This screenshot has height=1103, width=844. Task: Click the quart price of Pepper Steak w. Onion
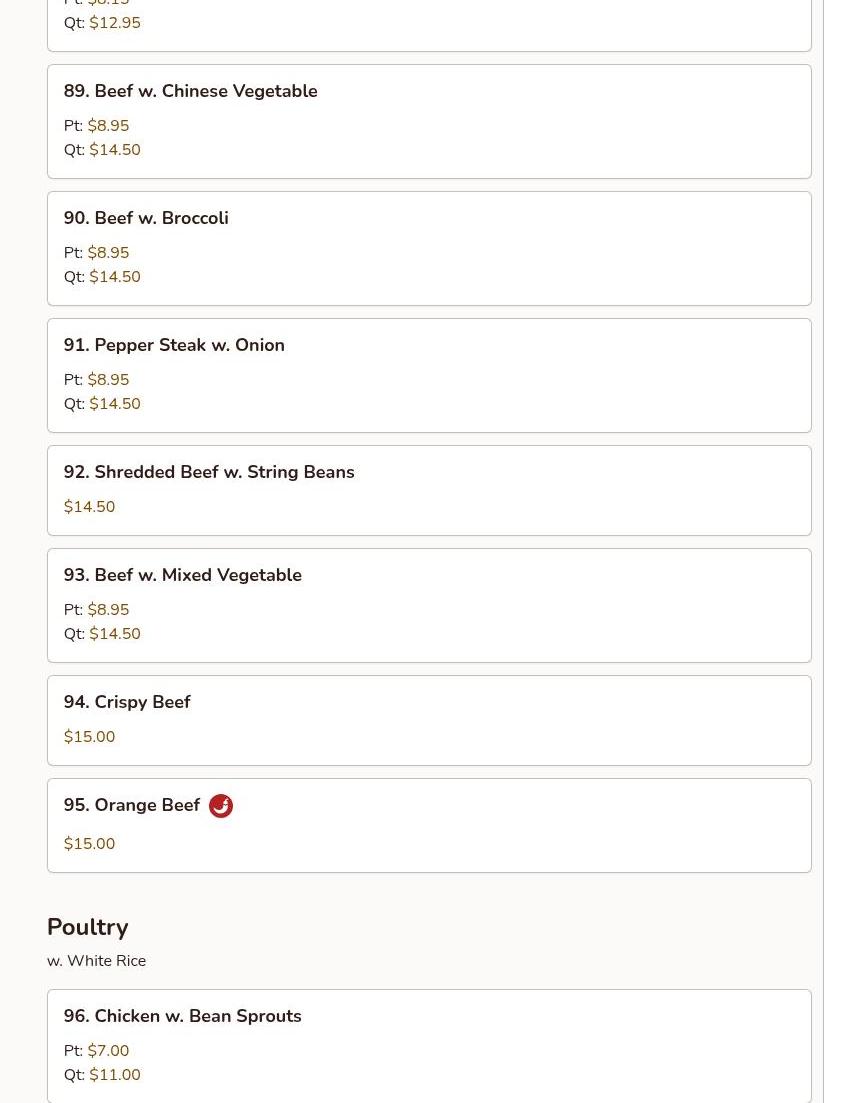tap(115, 404)
